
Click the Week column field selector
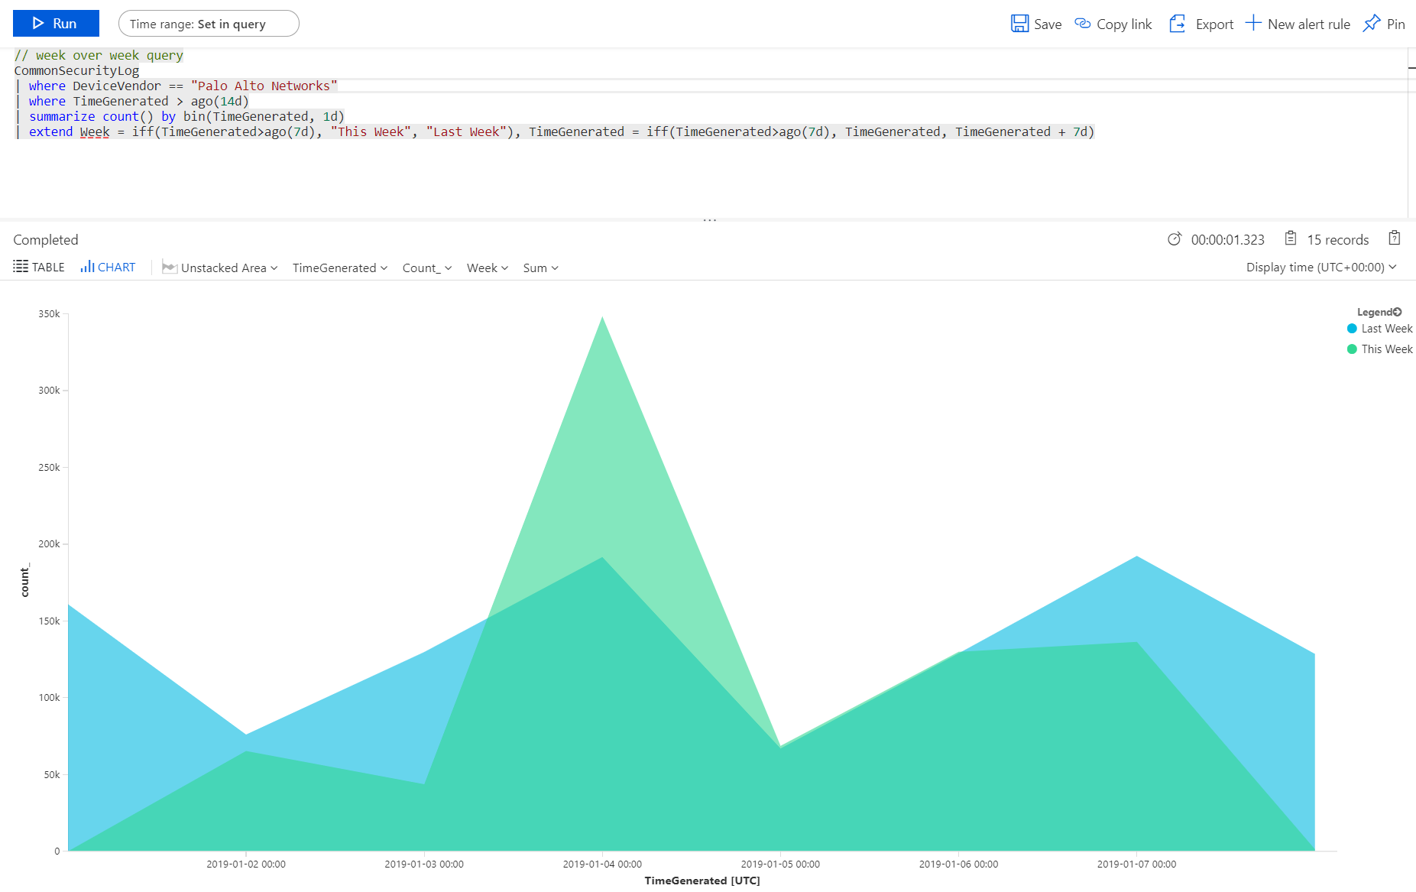point(486,267)
